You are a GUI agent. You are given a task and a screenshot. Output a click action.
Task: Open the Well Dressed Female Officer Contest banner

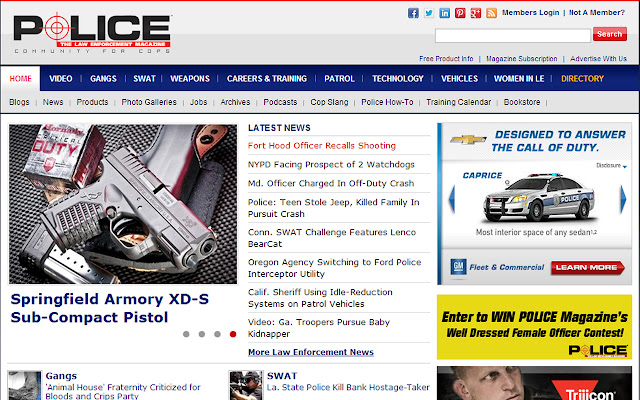click(x=534, y=327)
